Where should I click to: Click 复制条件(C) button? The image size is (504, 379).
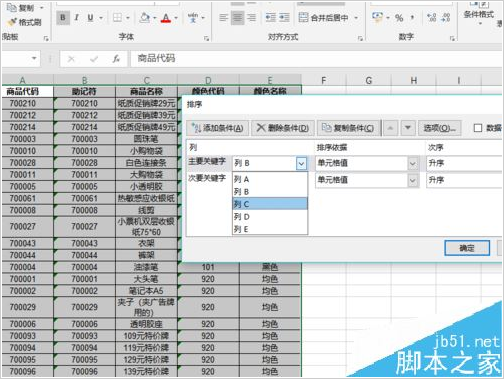tap(348, 128)
